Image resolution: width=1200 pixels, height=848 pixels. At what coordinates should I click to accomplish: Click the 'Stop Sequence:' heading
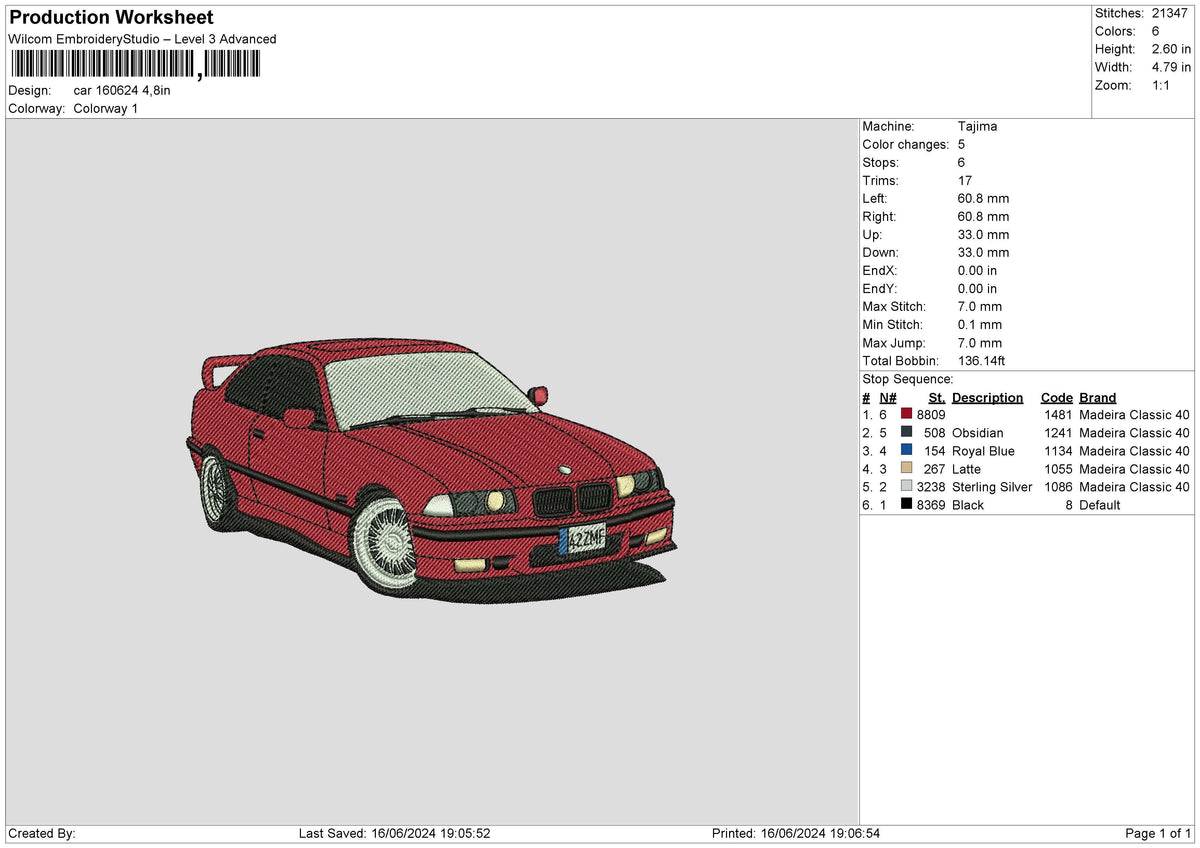pyautogui.click(x=908, y=379)
